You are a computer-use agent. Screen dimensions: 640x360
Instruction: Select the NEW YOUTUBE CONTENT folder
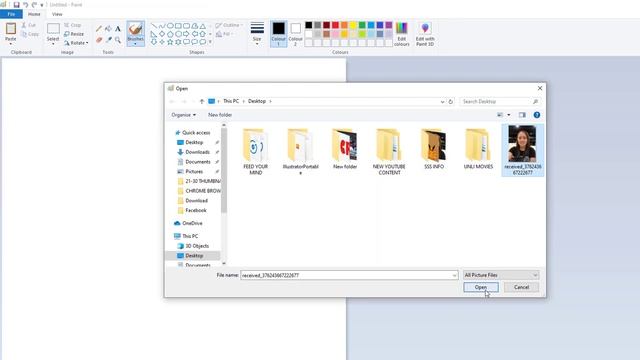tap(389, 152)
